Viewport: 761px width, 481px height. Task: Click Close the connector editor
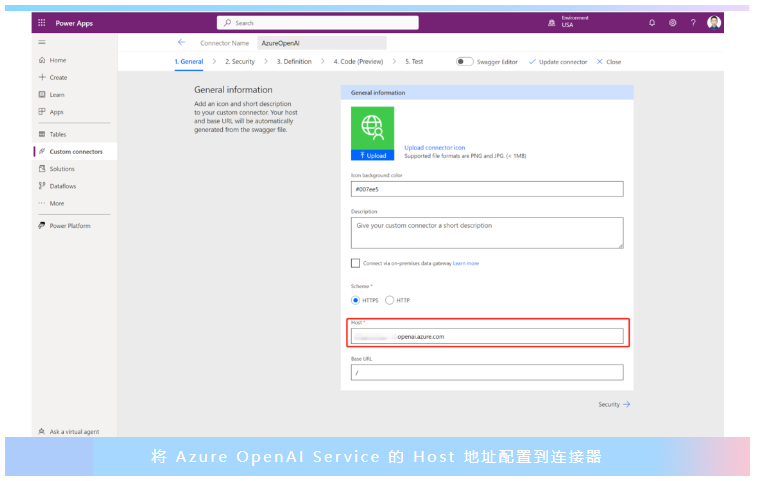click(609, 62)
